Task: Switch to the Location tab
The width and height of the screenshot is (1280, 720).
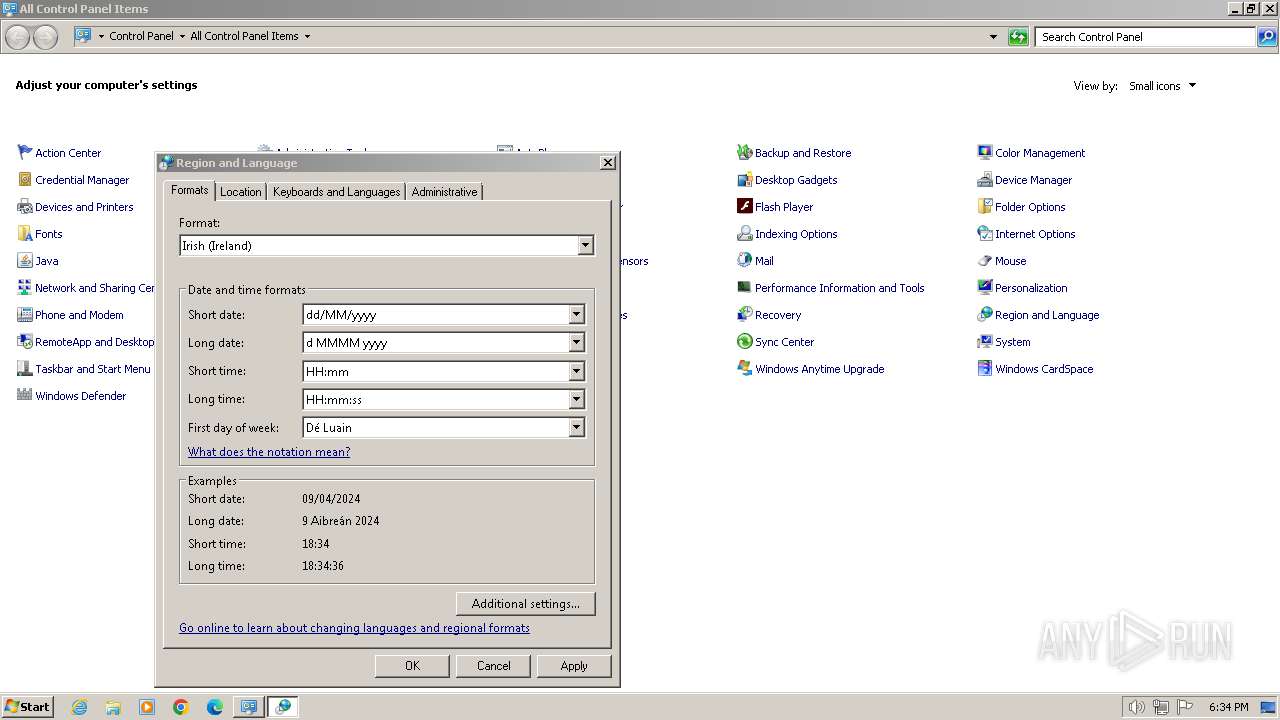Action: [240, 192]
